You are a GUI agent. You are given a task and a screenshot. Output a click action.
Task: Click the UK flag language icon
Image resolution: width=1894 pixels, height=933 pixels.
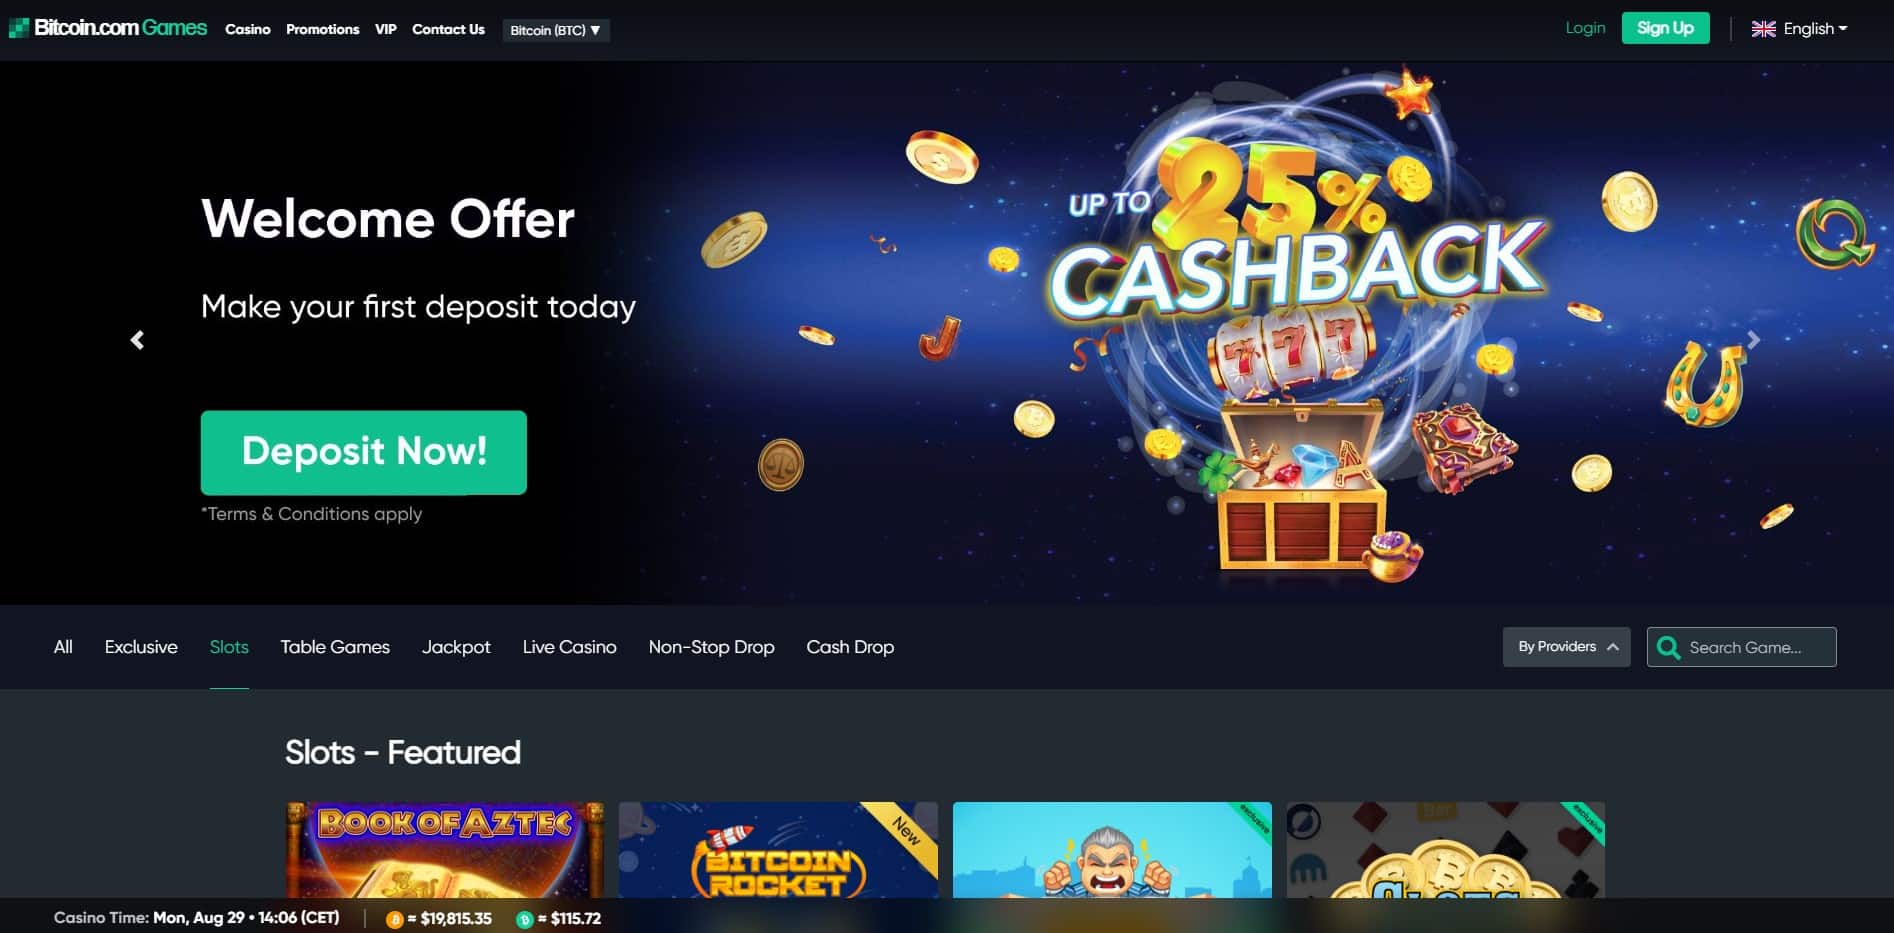(x=1763, y=29)
